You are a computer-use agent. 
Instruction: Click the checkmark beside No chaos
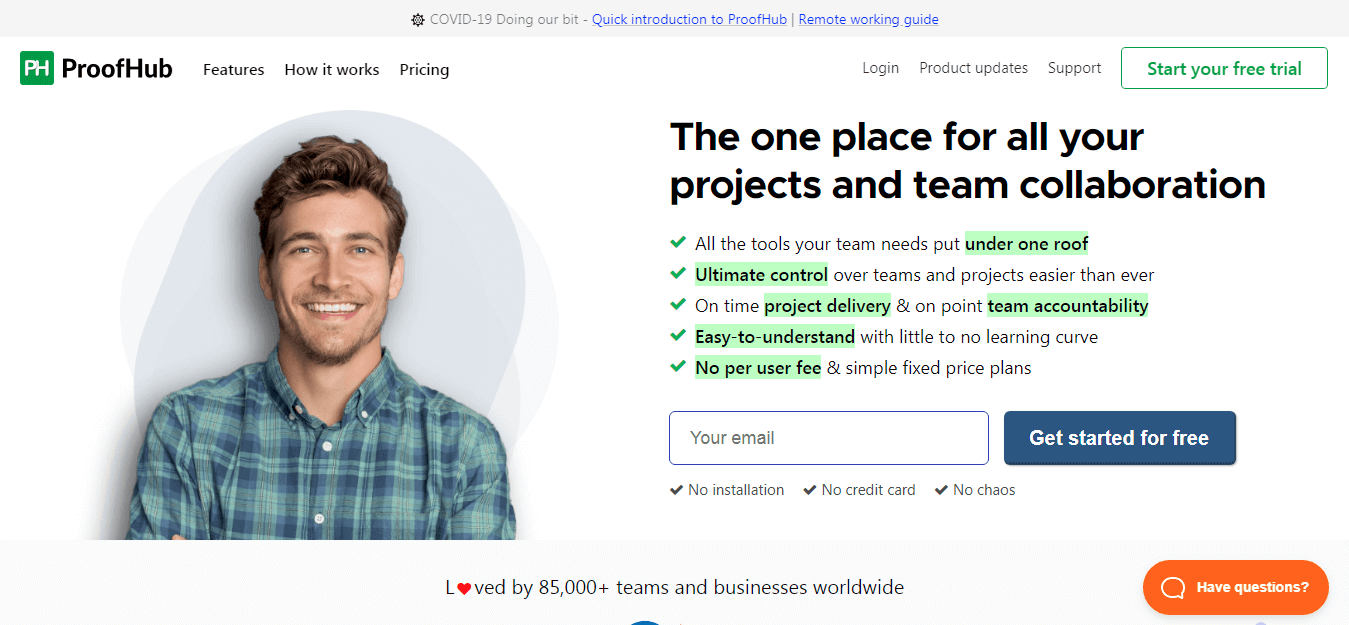(x=940, y=490)
